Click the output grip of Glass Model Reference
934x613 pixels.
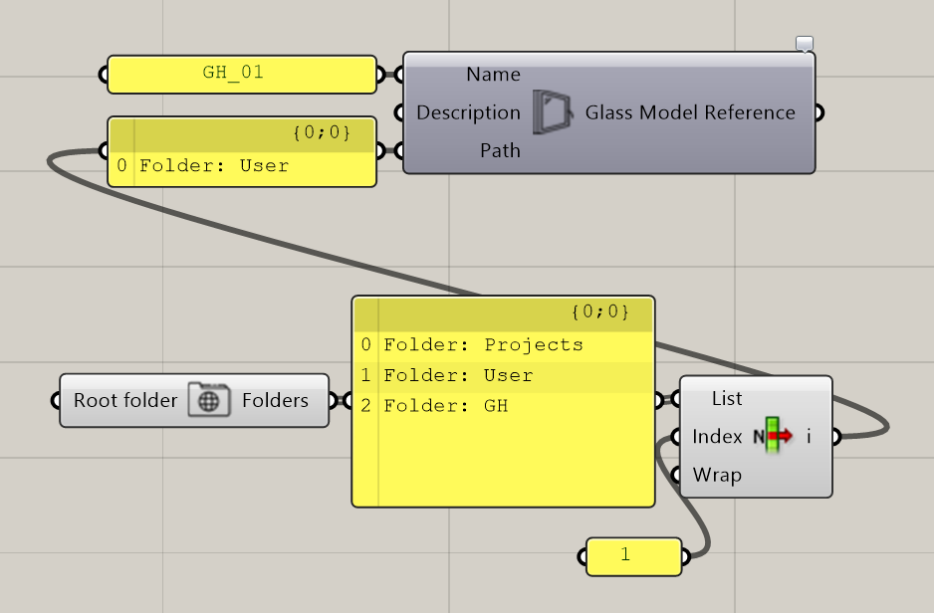pyautogui.click(x=820, y=113)
